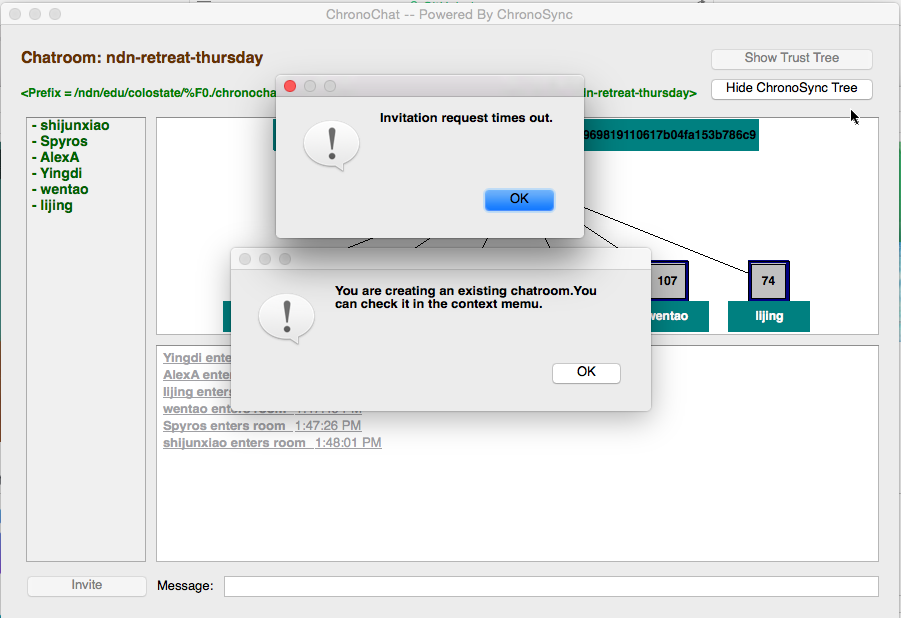Close the invitation timeout dialog with red button
Image resolution: width=901 pixels, height=618 pixels.
click(x=290, y=86)
